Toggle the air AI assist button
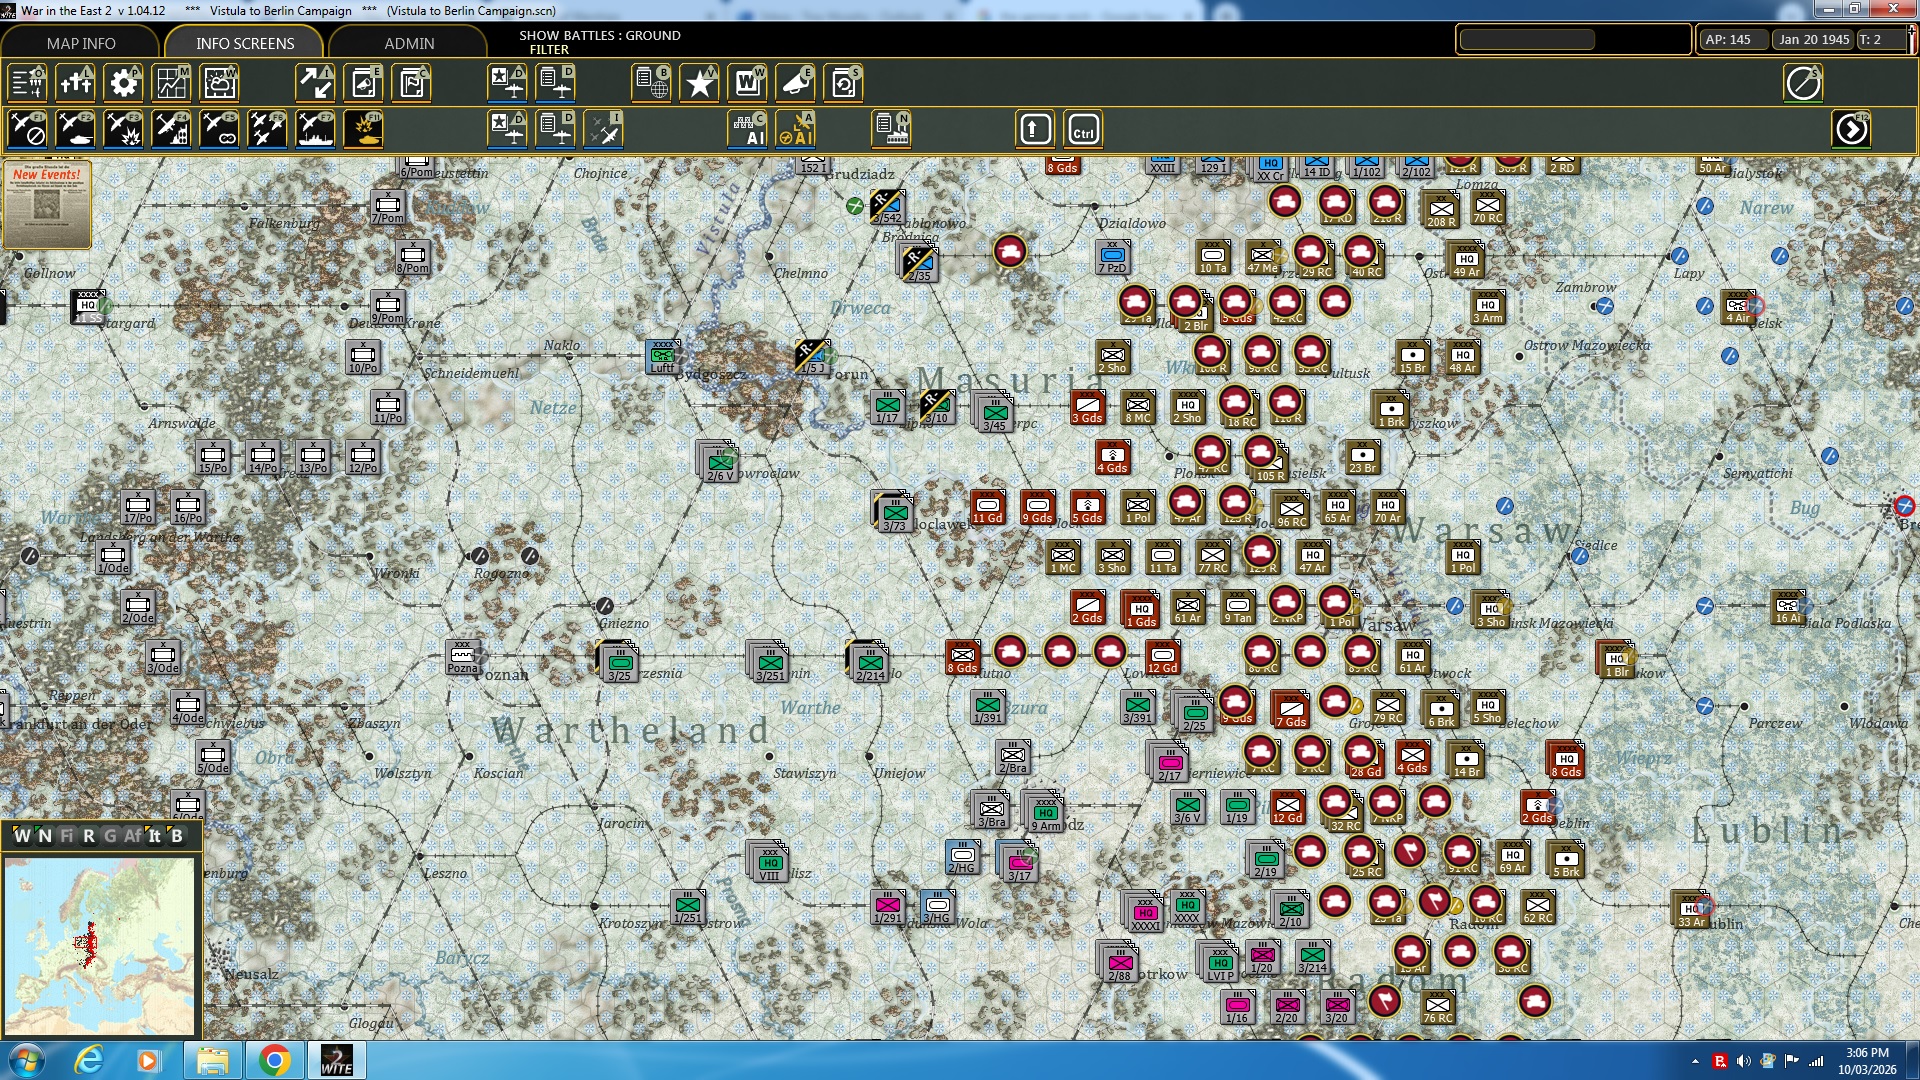Image resolution: width=1920 pixels, height=1080 pixels. 796,130
